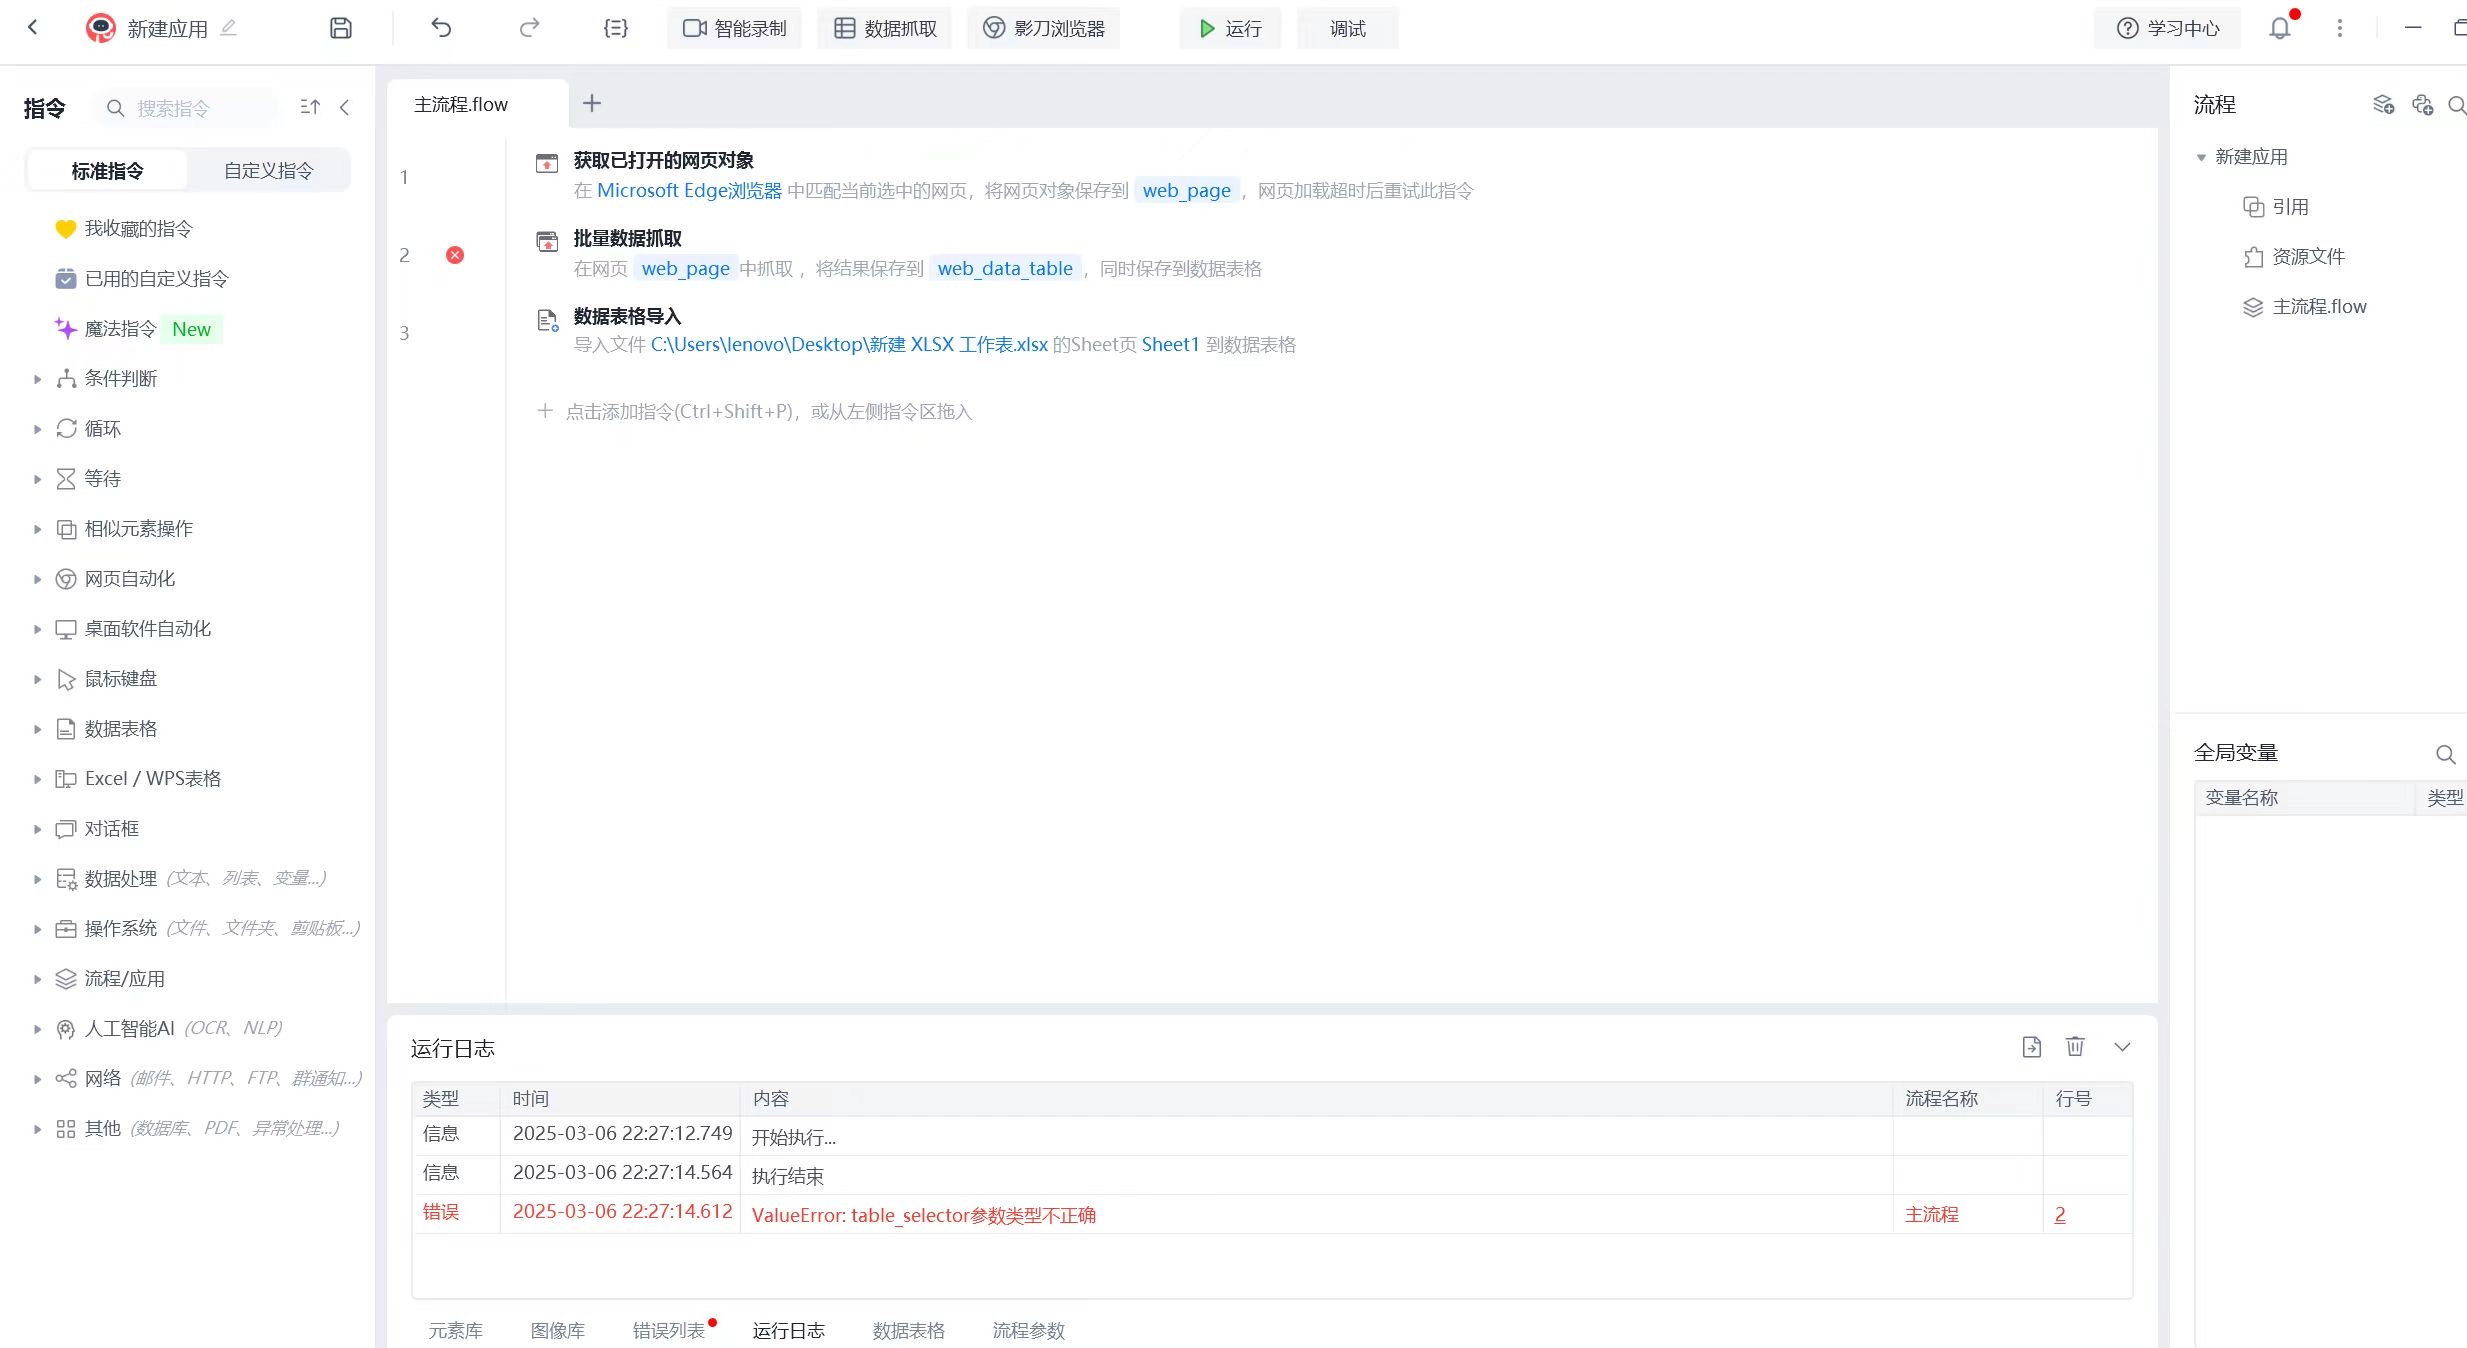Viewport: 2467px width, 1348px height.
Task: Open the notification bell
Action: [x=2279, y=28]
